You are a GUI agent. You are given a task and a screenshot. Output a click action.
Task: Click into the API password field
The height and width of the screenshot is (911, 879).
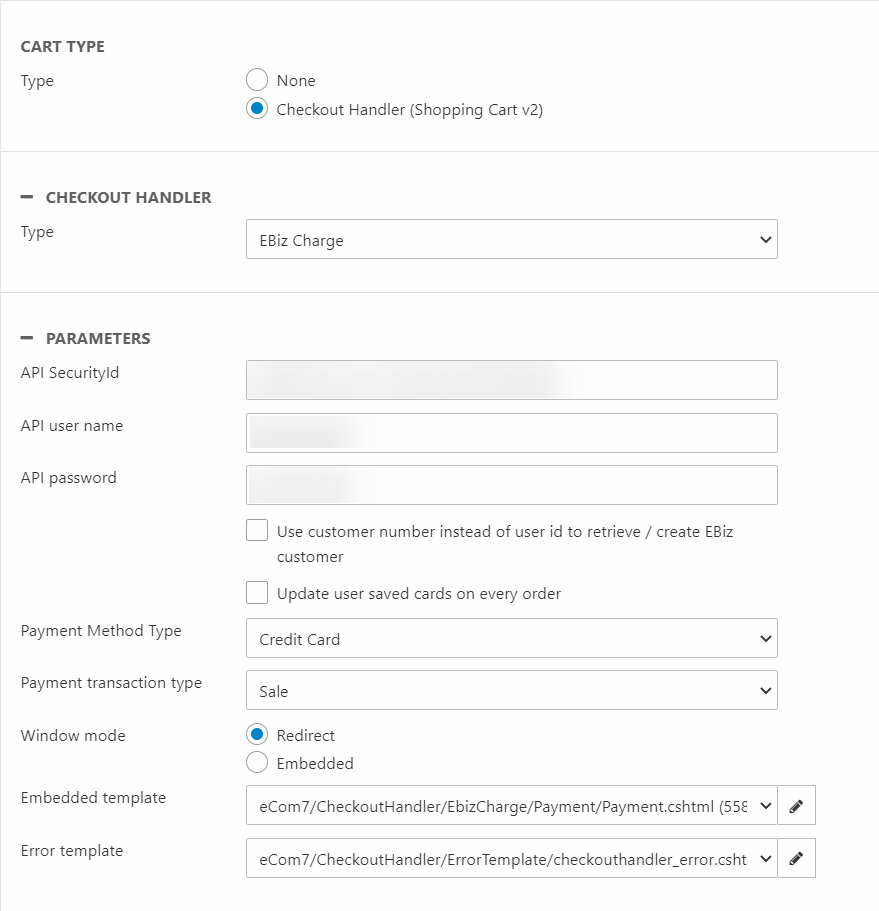pyautogui.click(x=511, y=485)
